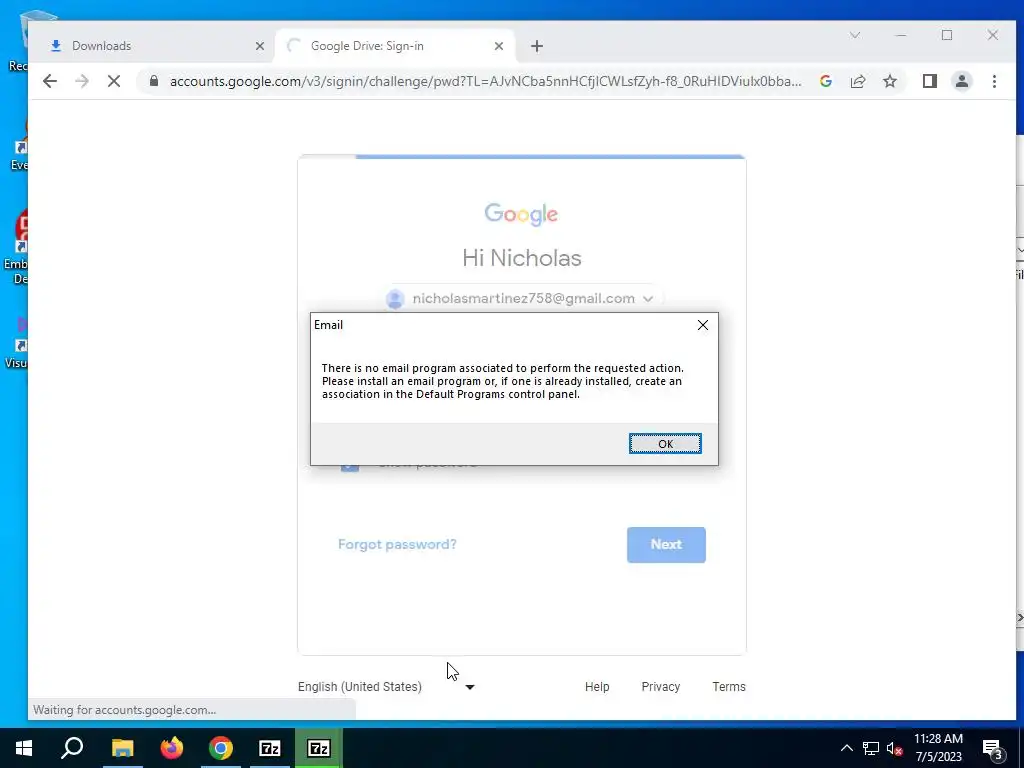Open the Chrome profile avatar

coord(962,81)
